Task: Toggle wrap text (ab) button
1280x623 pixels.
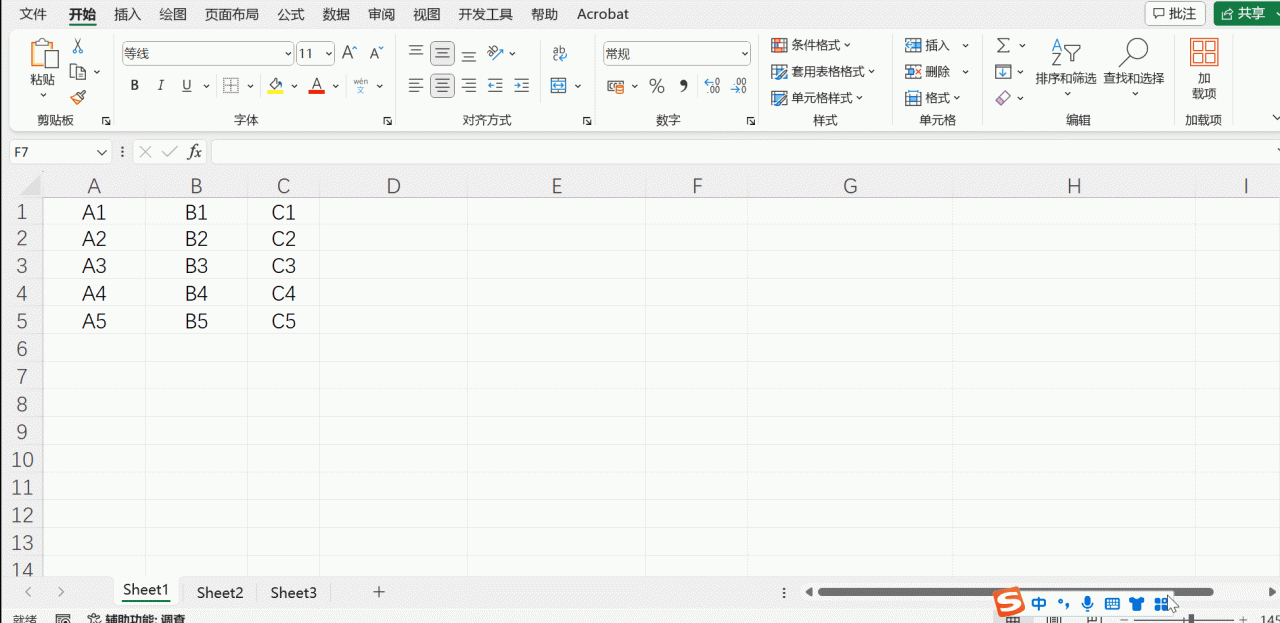Action: click(559, 53)
